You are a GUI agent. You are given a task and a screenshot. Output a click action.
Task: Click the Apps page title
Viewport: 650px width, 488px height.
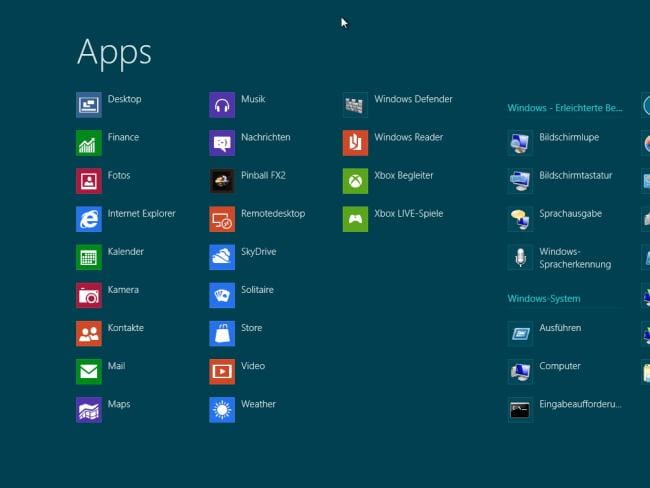(x=114, y=53)
